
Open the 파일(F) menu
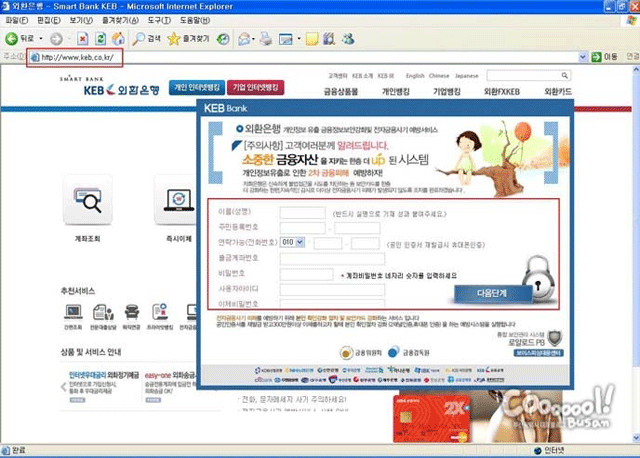(x=17, y=20)
